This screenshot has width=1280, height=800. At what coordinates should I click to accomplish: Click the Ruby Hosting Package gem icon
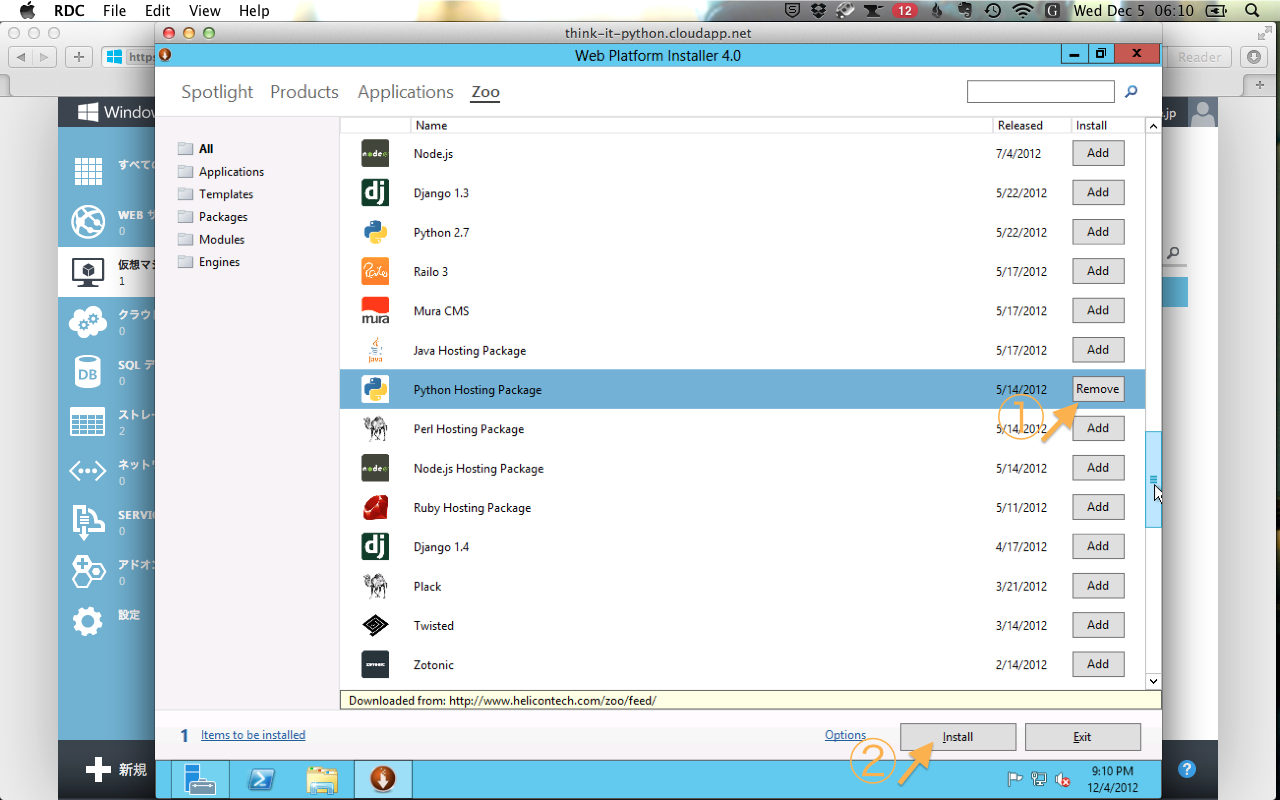pyautogui.click(x=375, y=507)
